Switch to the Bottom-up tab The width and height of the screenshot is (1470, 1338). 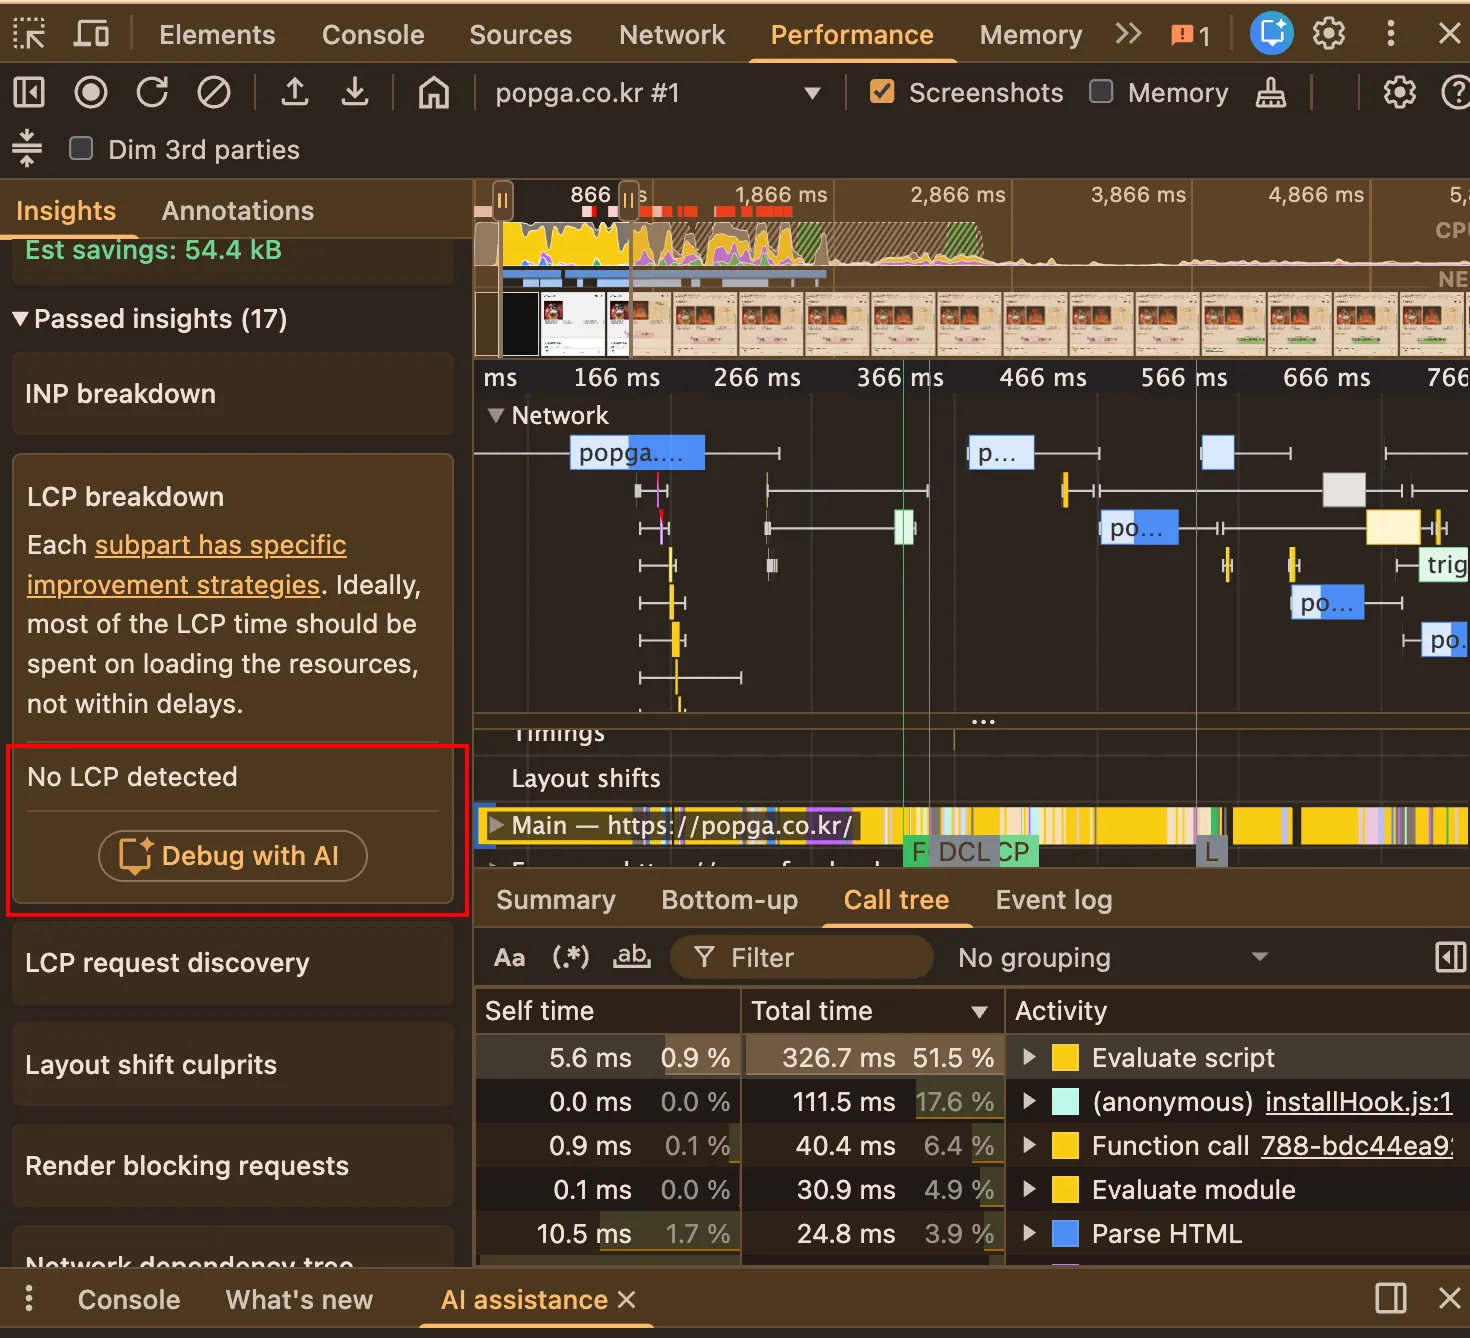[729, 900]
